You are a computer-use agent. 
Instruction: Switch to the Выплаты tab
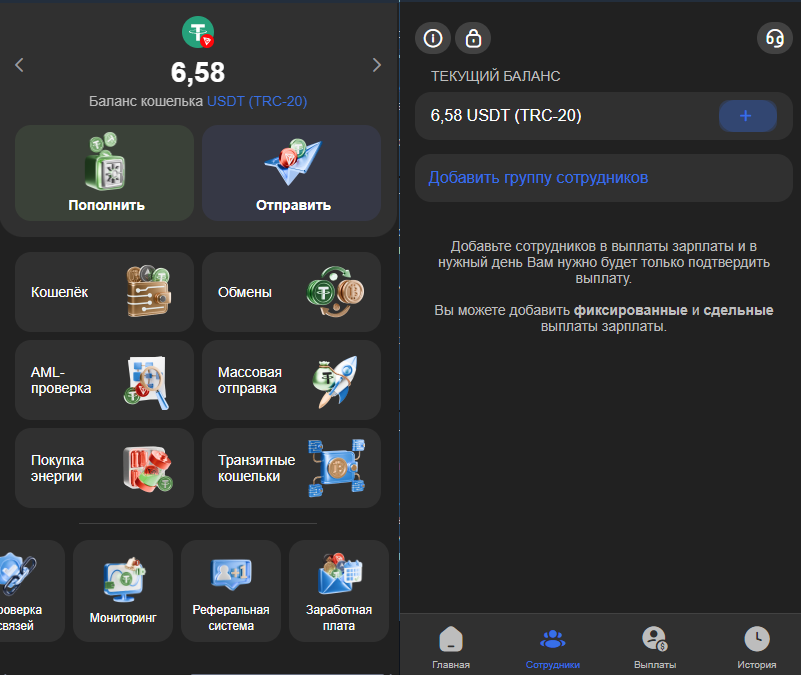pos(655,647)
